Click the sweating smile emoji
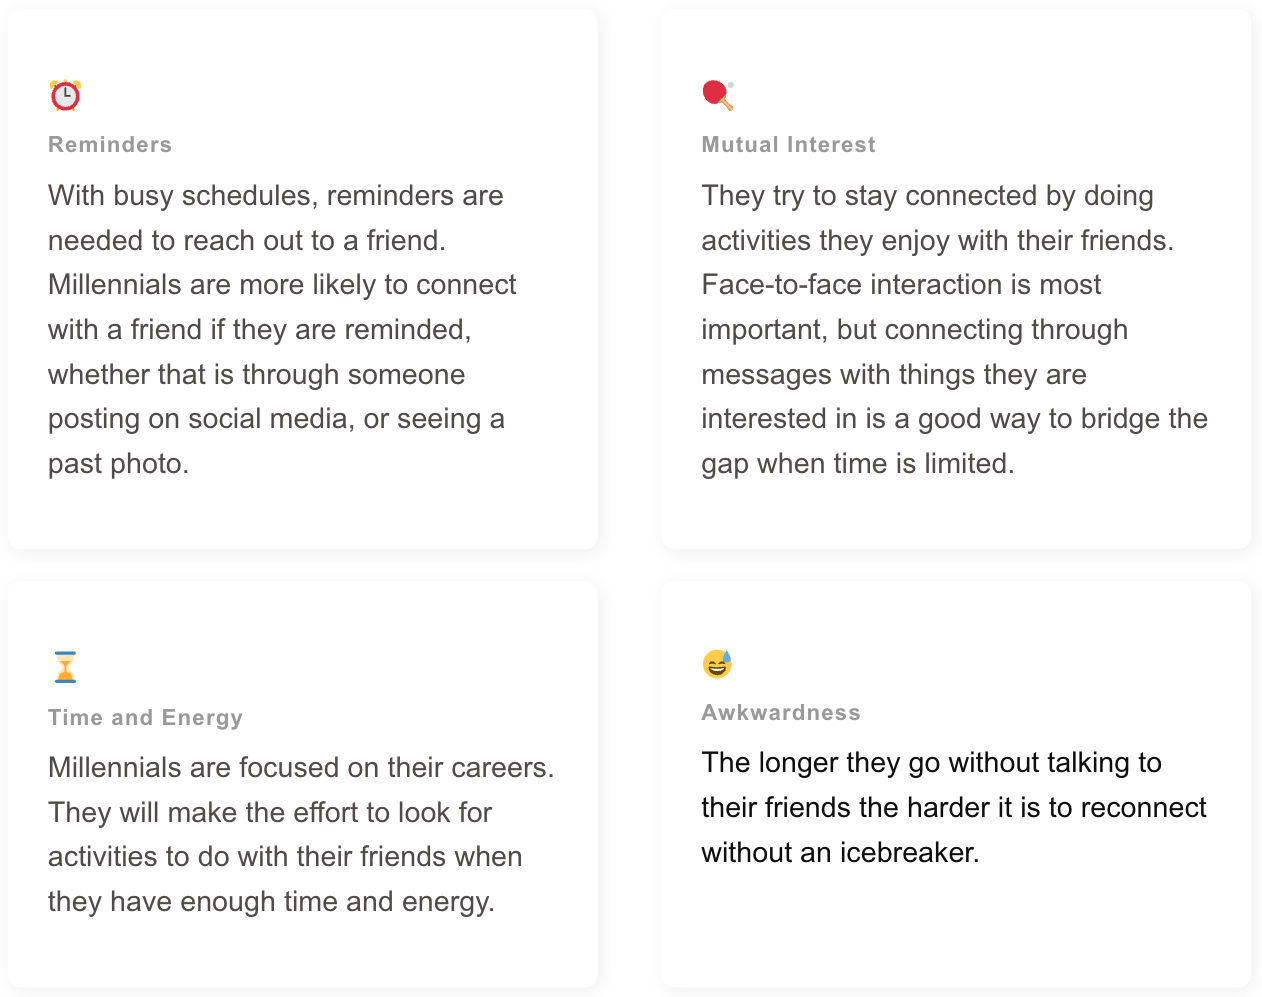1262x997 pixels. pyautogui.click(x=717, y=663)
